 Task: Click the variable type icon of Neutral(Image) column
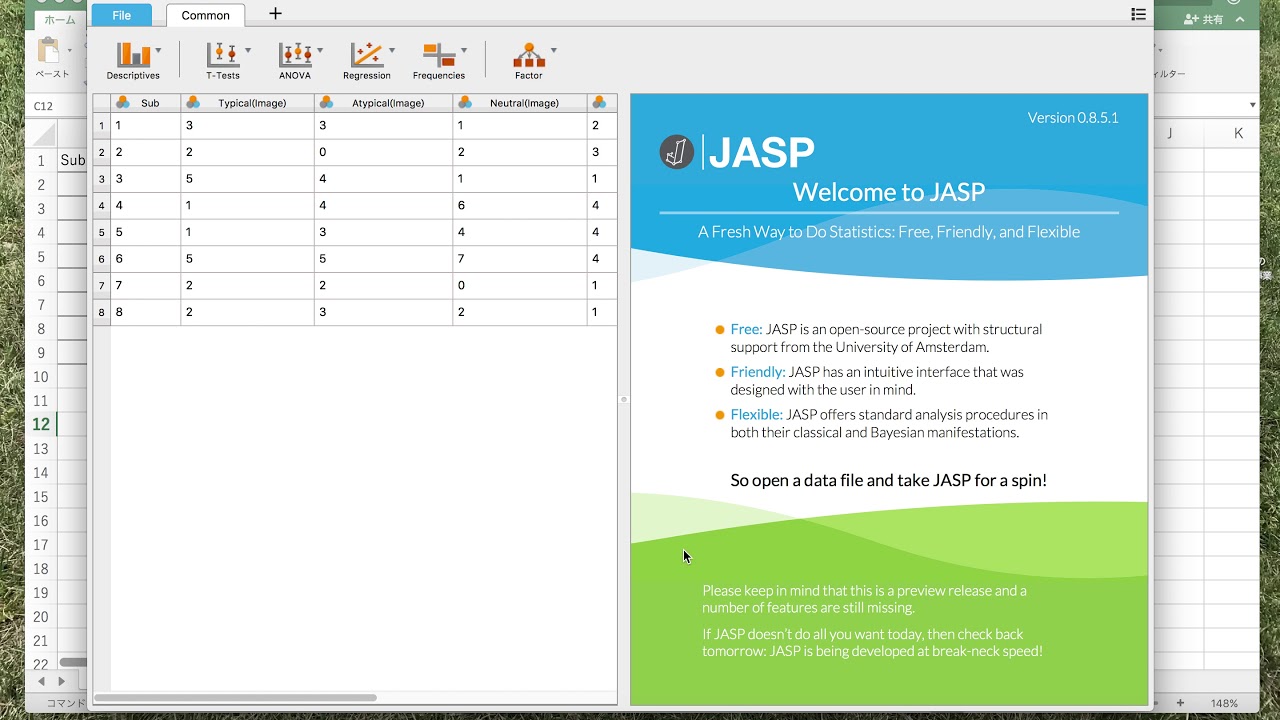click(x=465, y=102)
